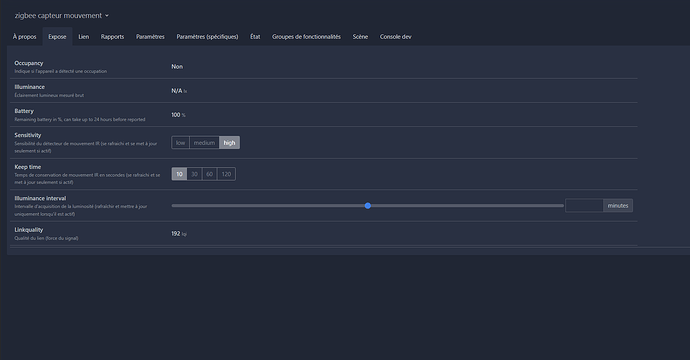
Task: Open Paramètres (spécifiques) tab
Action: [x=207, y=37]
